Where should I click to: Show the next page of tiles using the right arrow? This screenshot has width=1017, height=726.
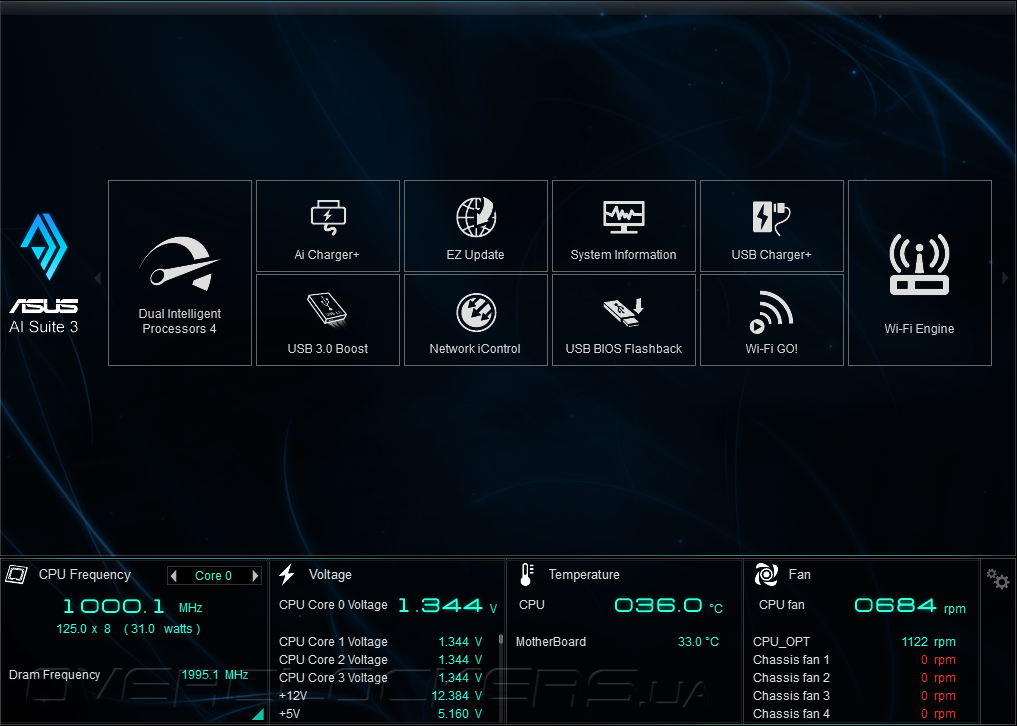tap(1005, 278)
